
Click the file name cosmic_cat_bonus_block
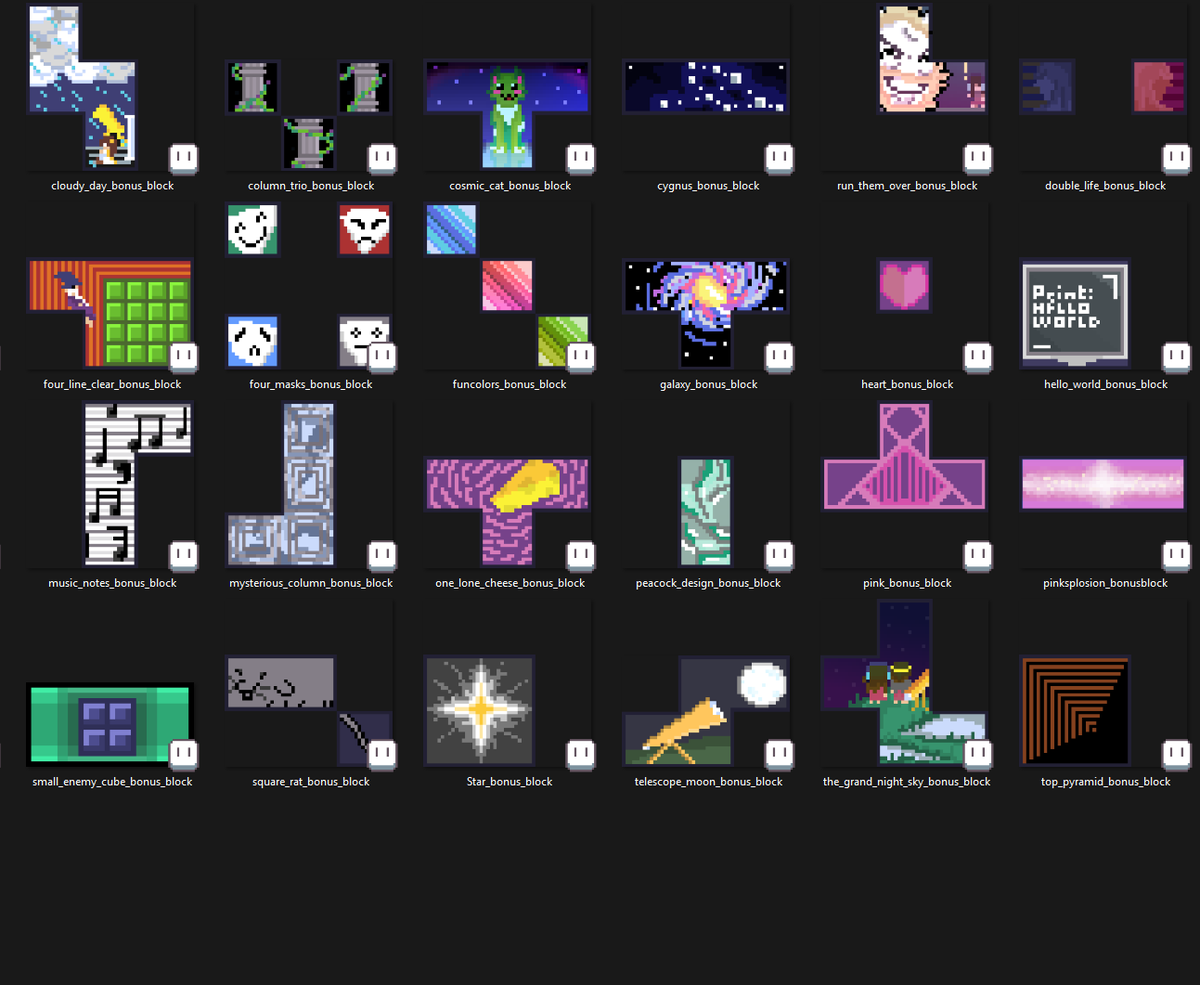click(510, 186)
